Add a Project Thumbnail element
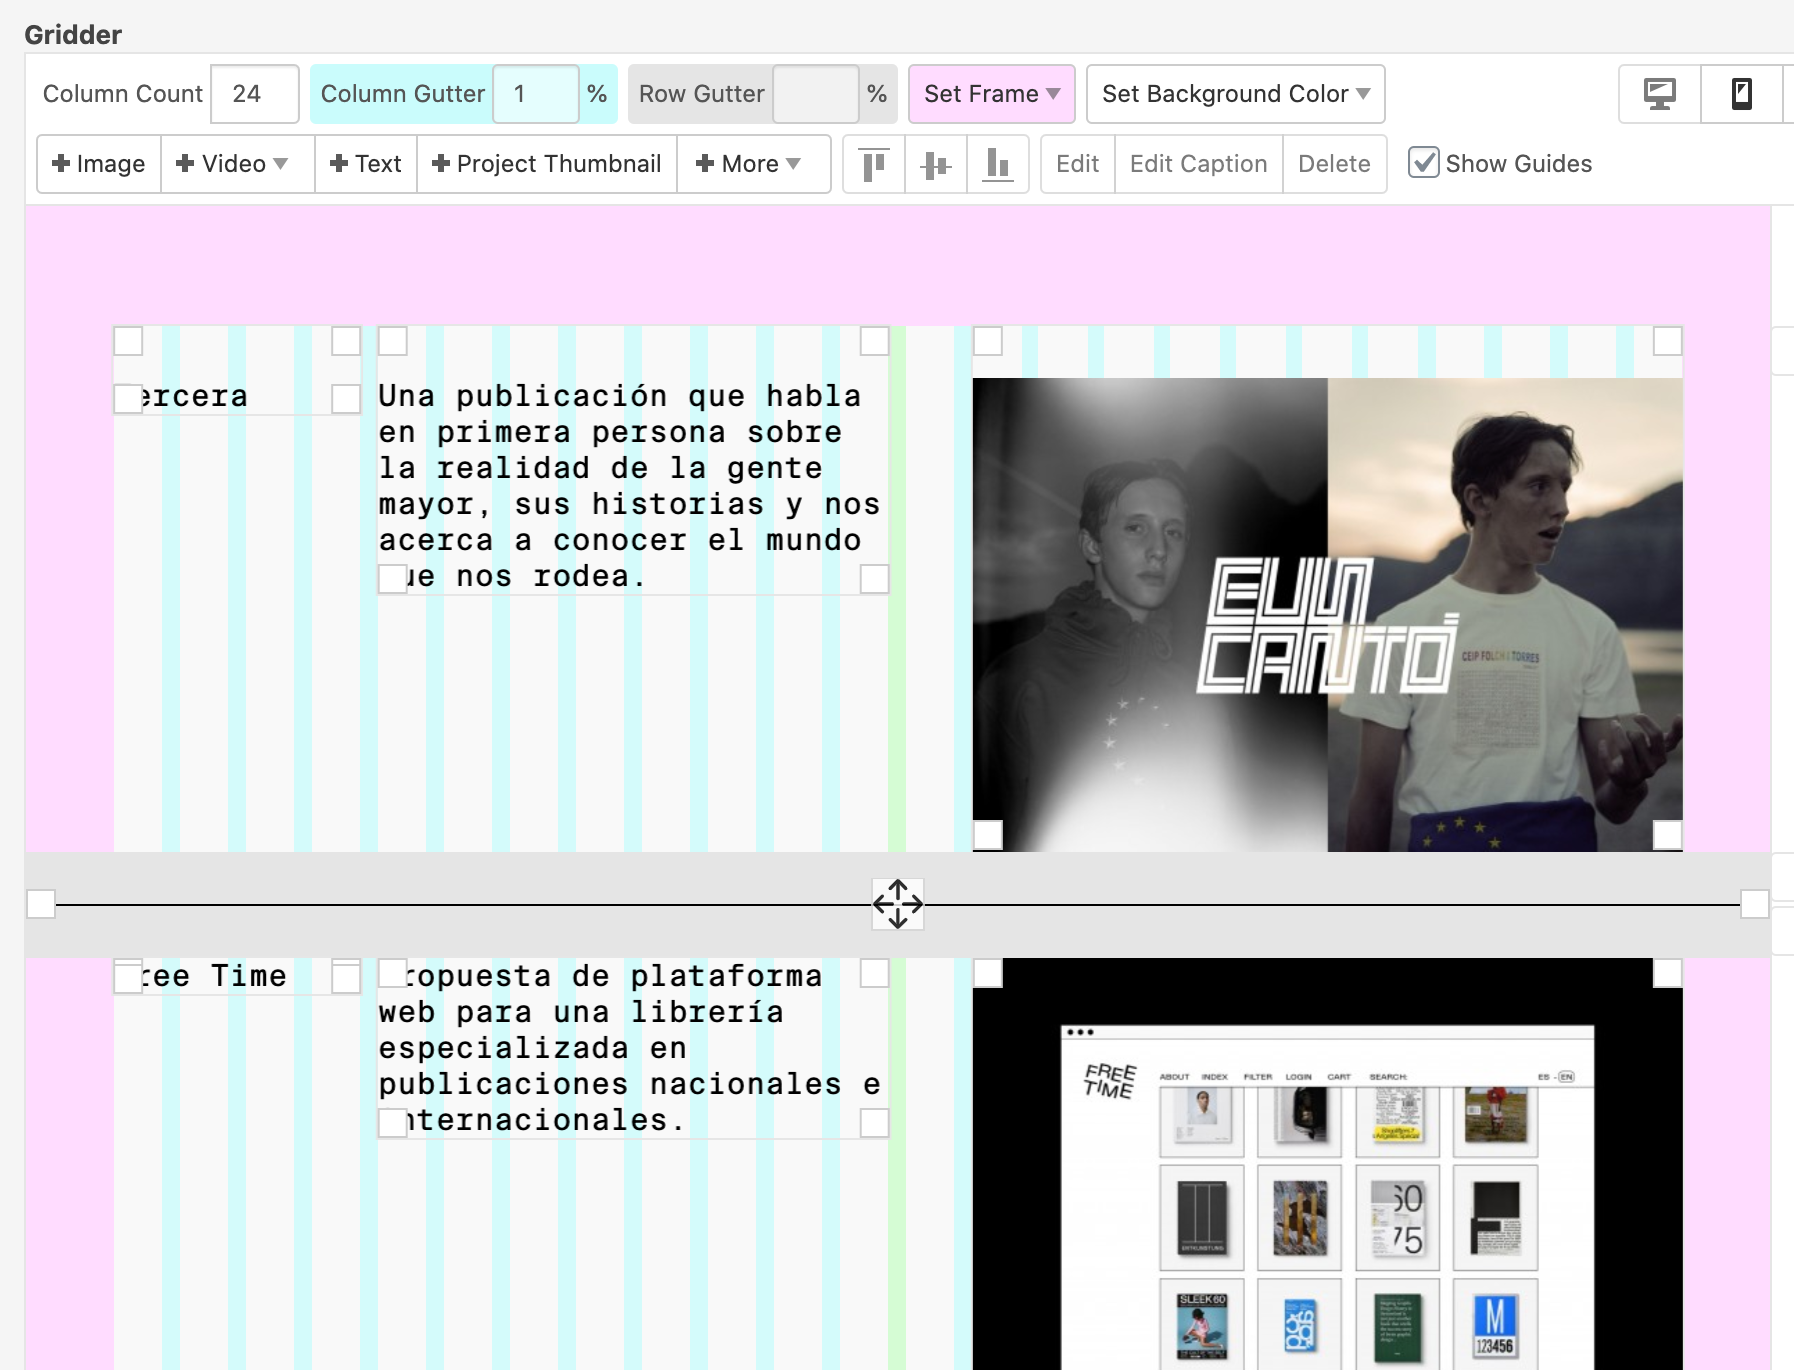Screen dimensions: 1794x1370 pyautogui.click(x=546, y=164)
